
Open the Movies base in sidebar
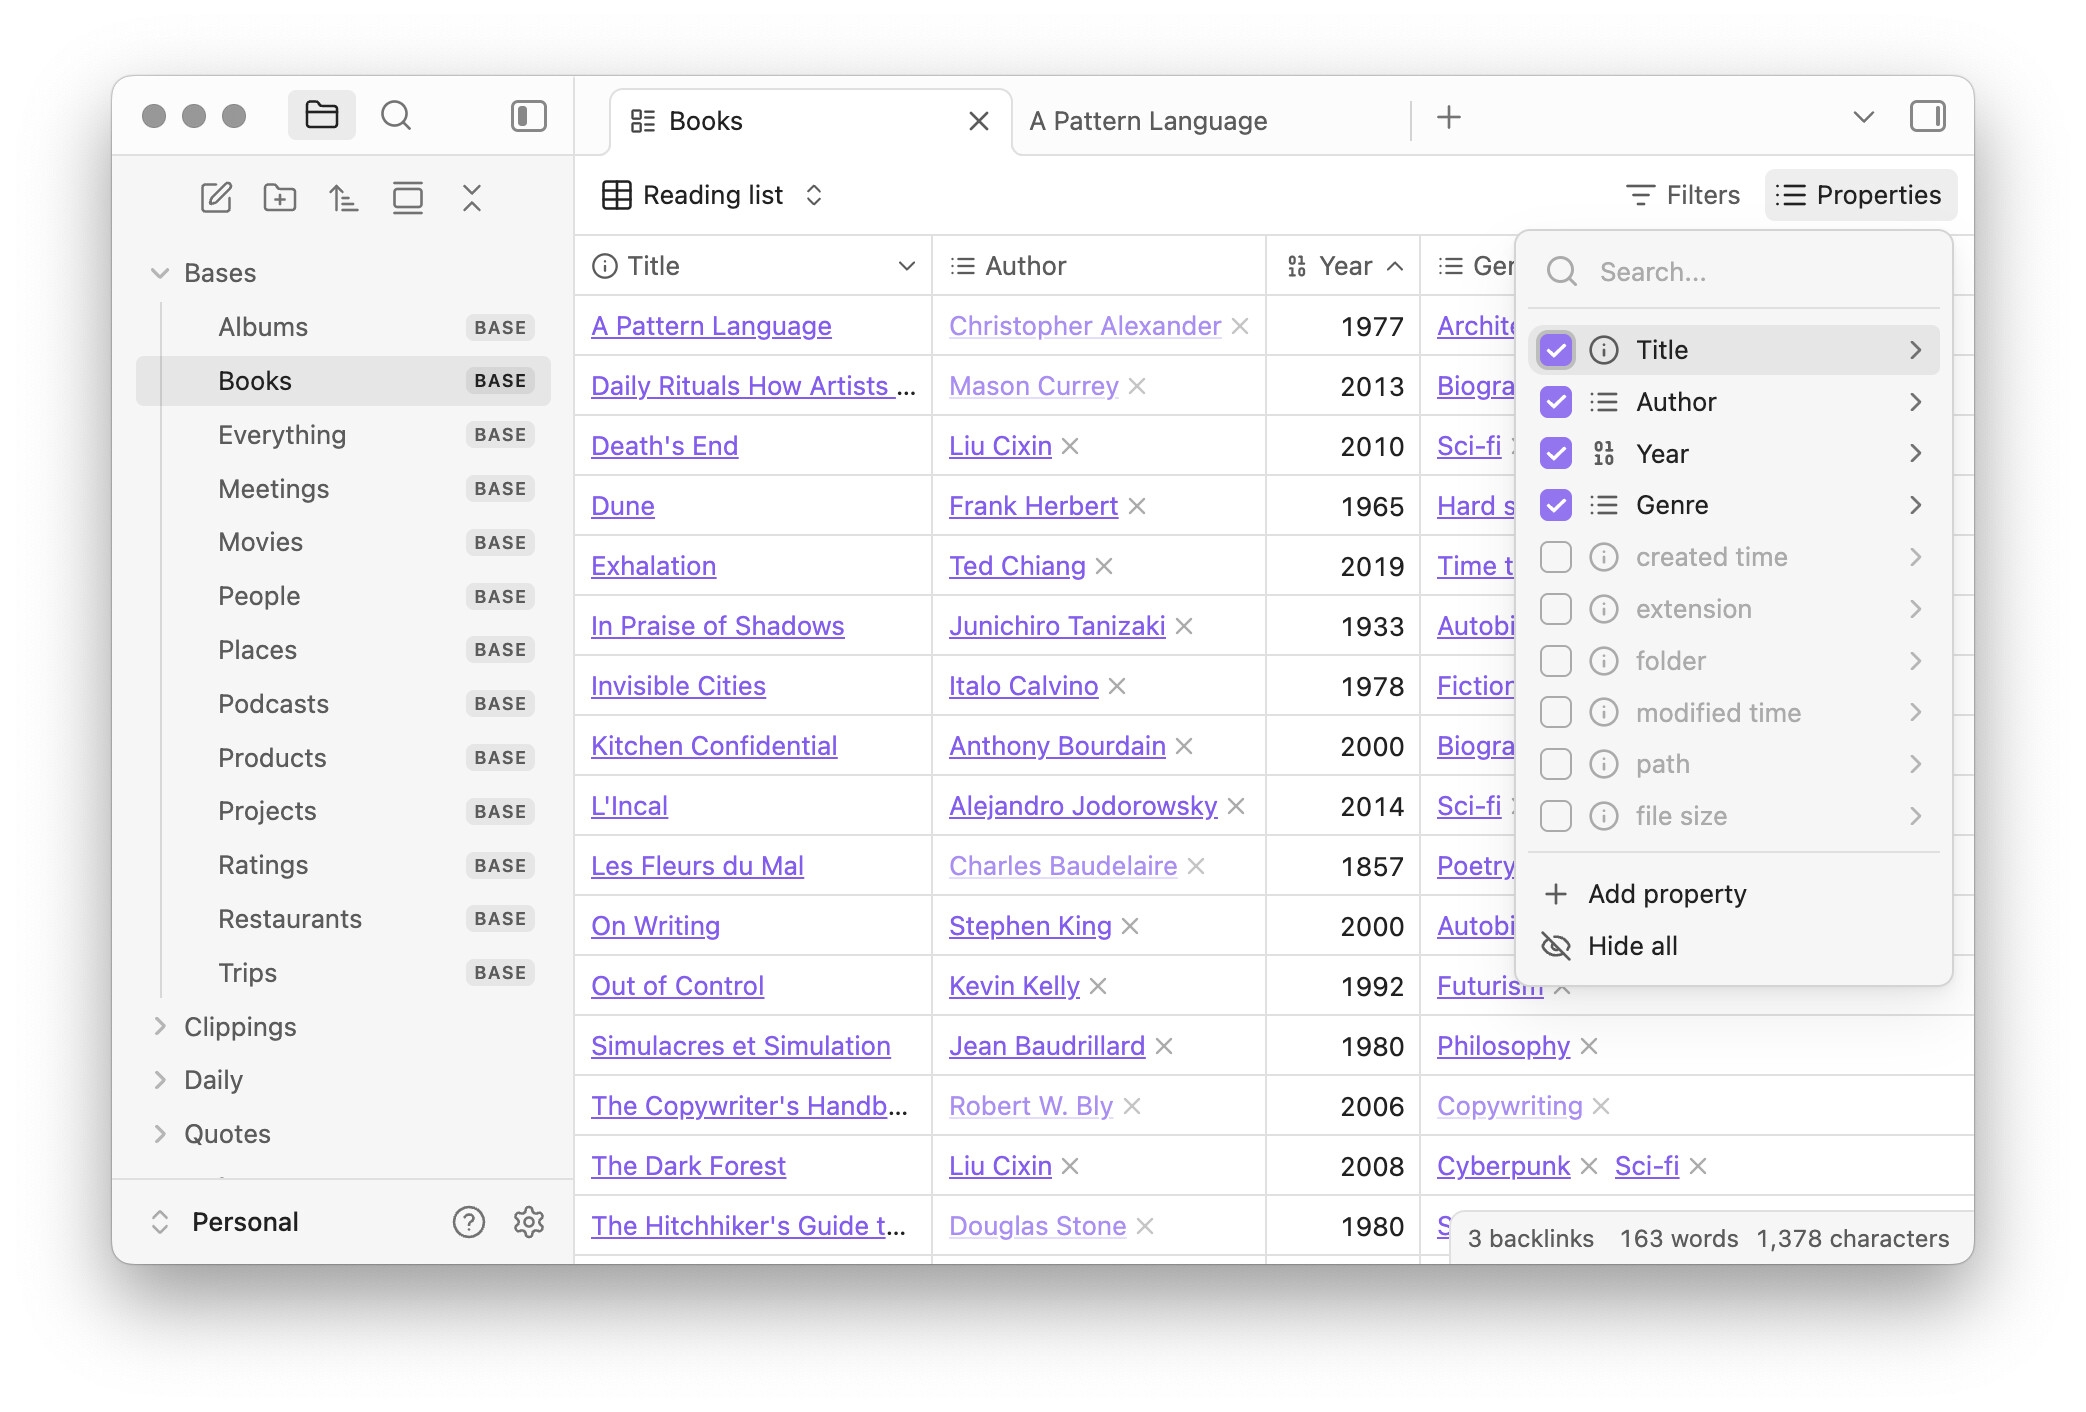click(261, 542)
